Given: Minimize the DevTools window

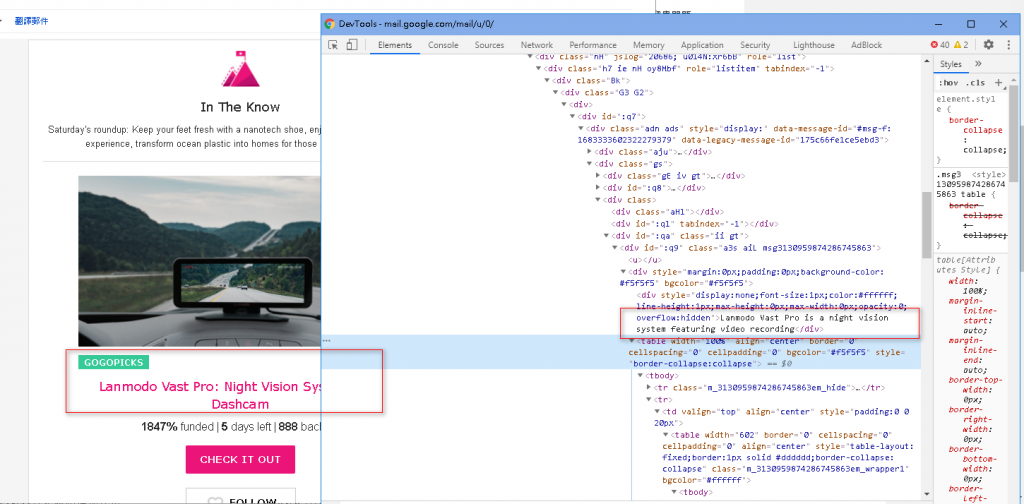Looking at the screenshot, I should (x=939, y=24).
